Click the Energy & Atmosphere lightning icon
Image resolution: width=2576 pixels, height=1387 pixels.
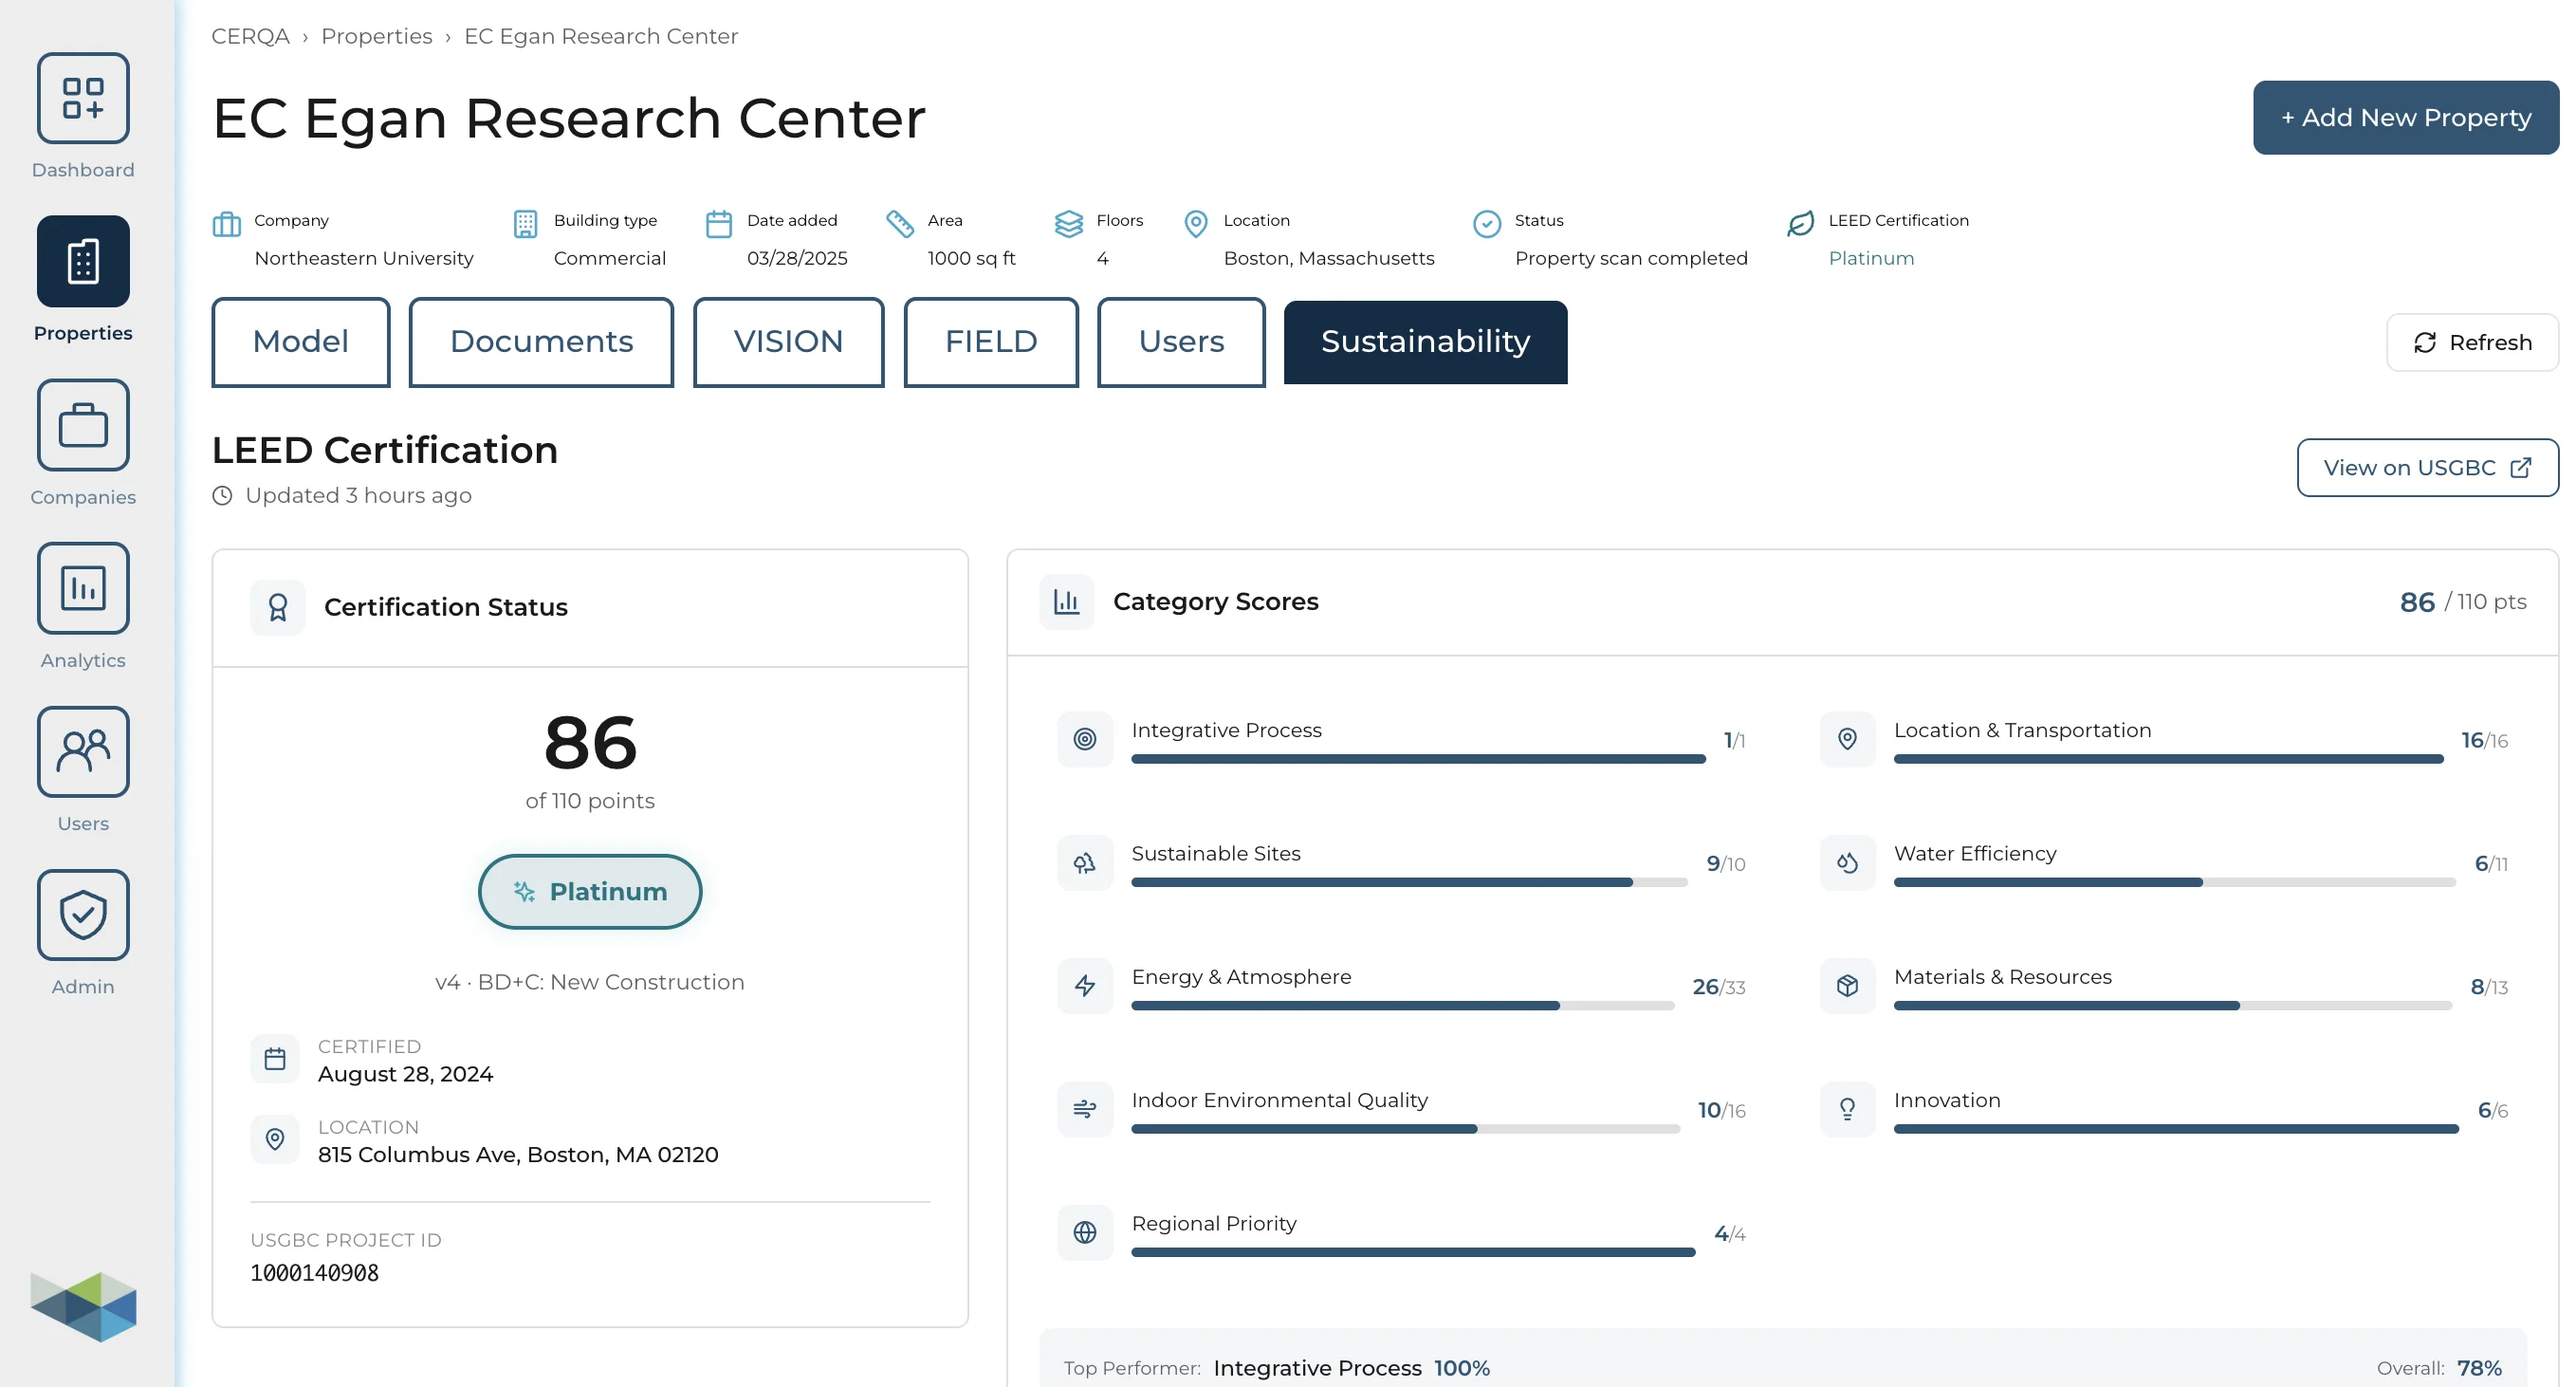pyautogui.click(x=1084, y=986)
